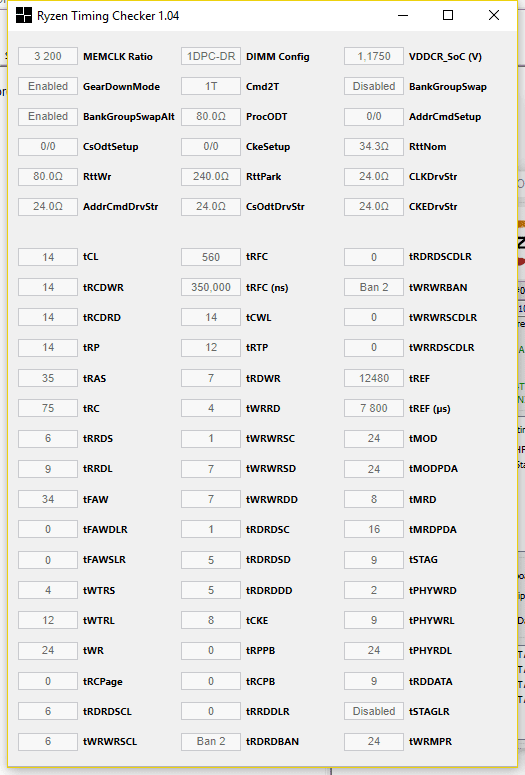Screen dimensions: 525x775
Task: Click the DIMM Config 1DPC-DR field
Action: coord(211,56)
